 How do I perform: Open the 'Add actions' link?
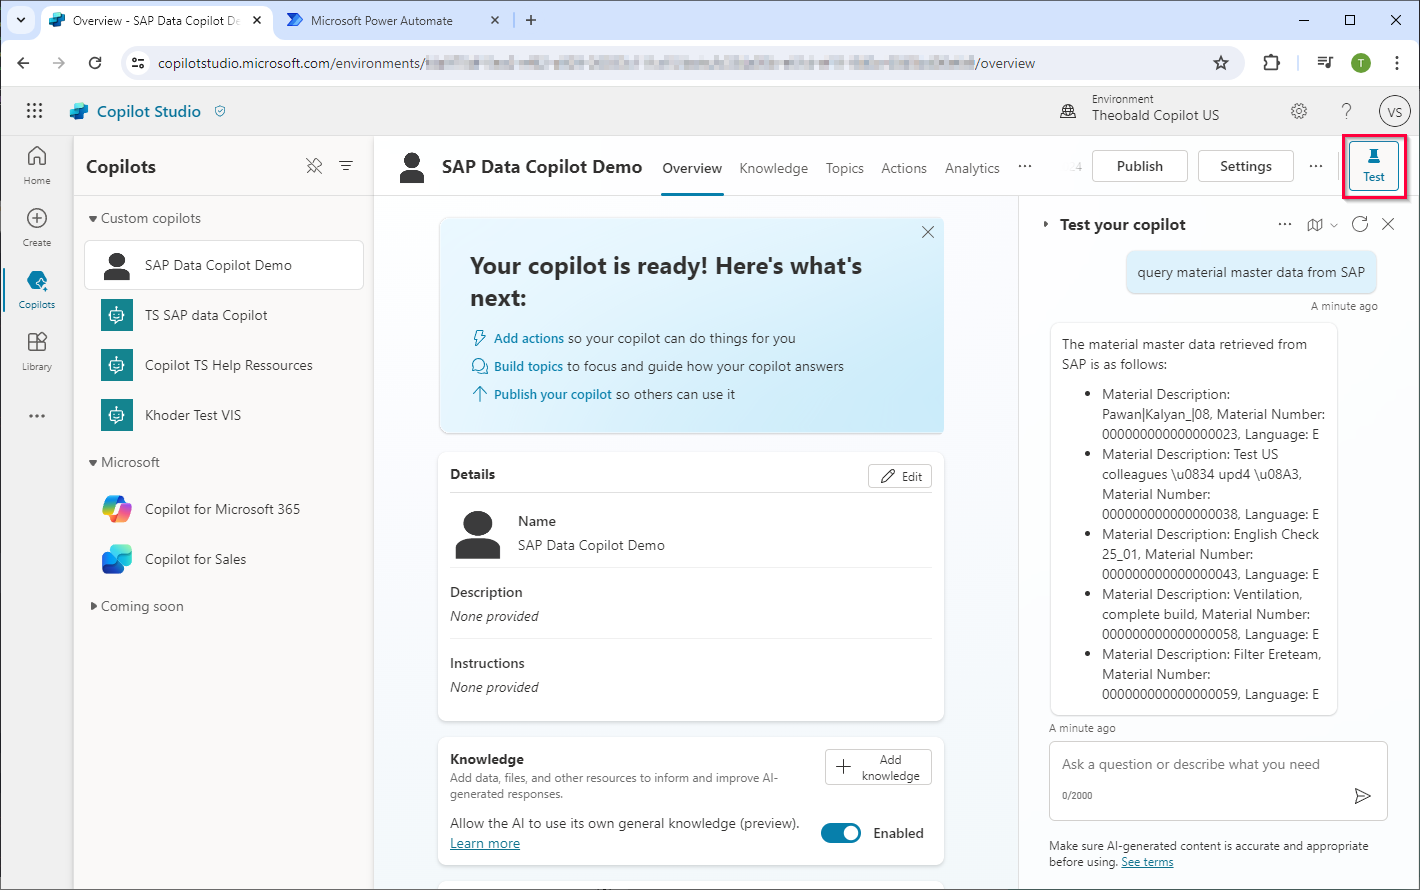point(529,338)
